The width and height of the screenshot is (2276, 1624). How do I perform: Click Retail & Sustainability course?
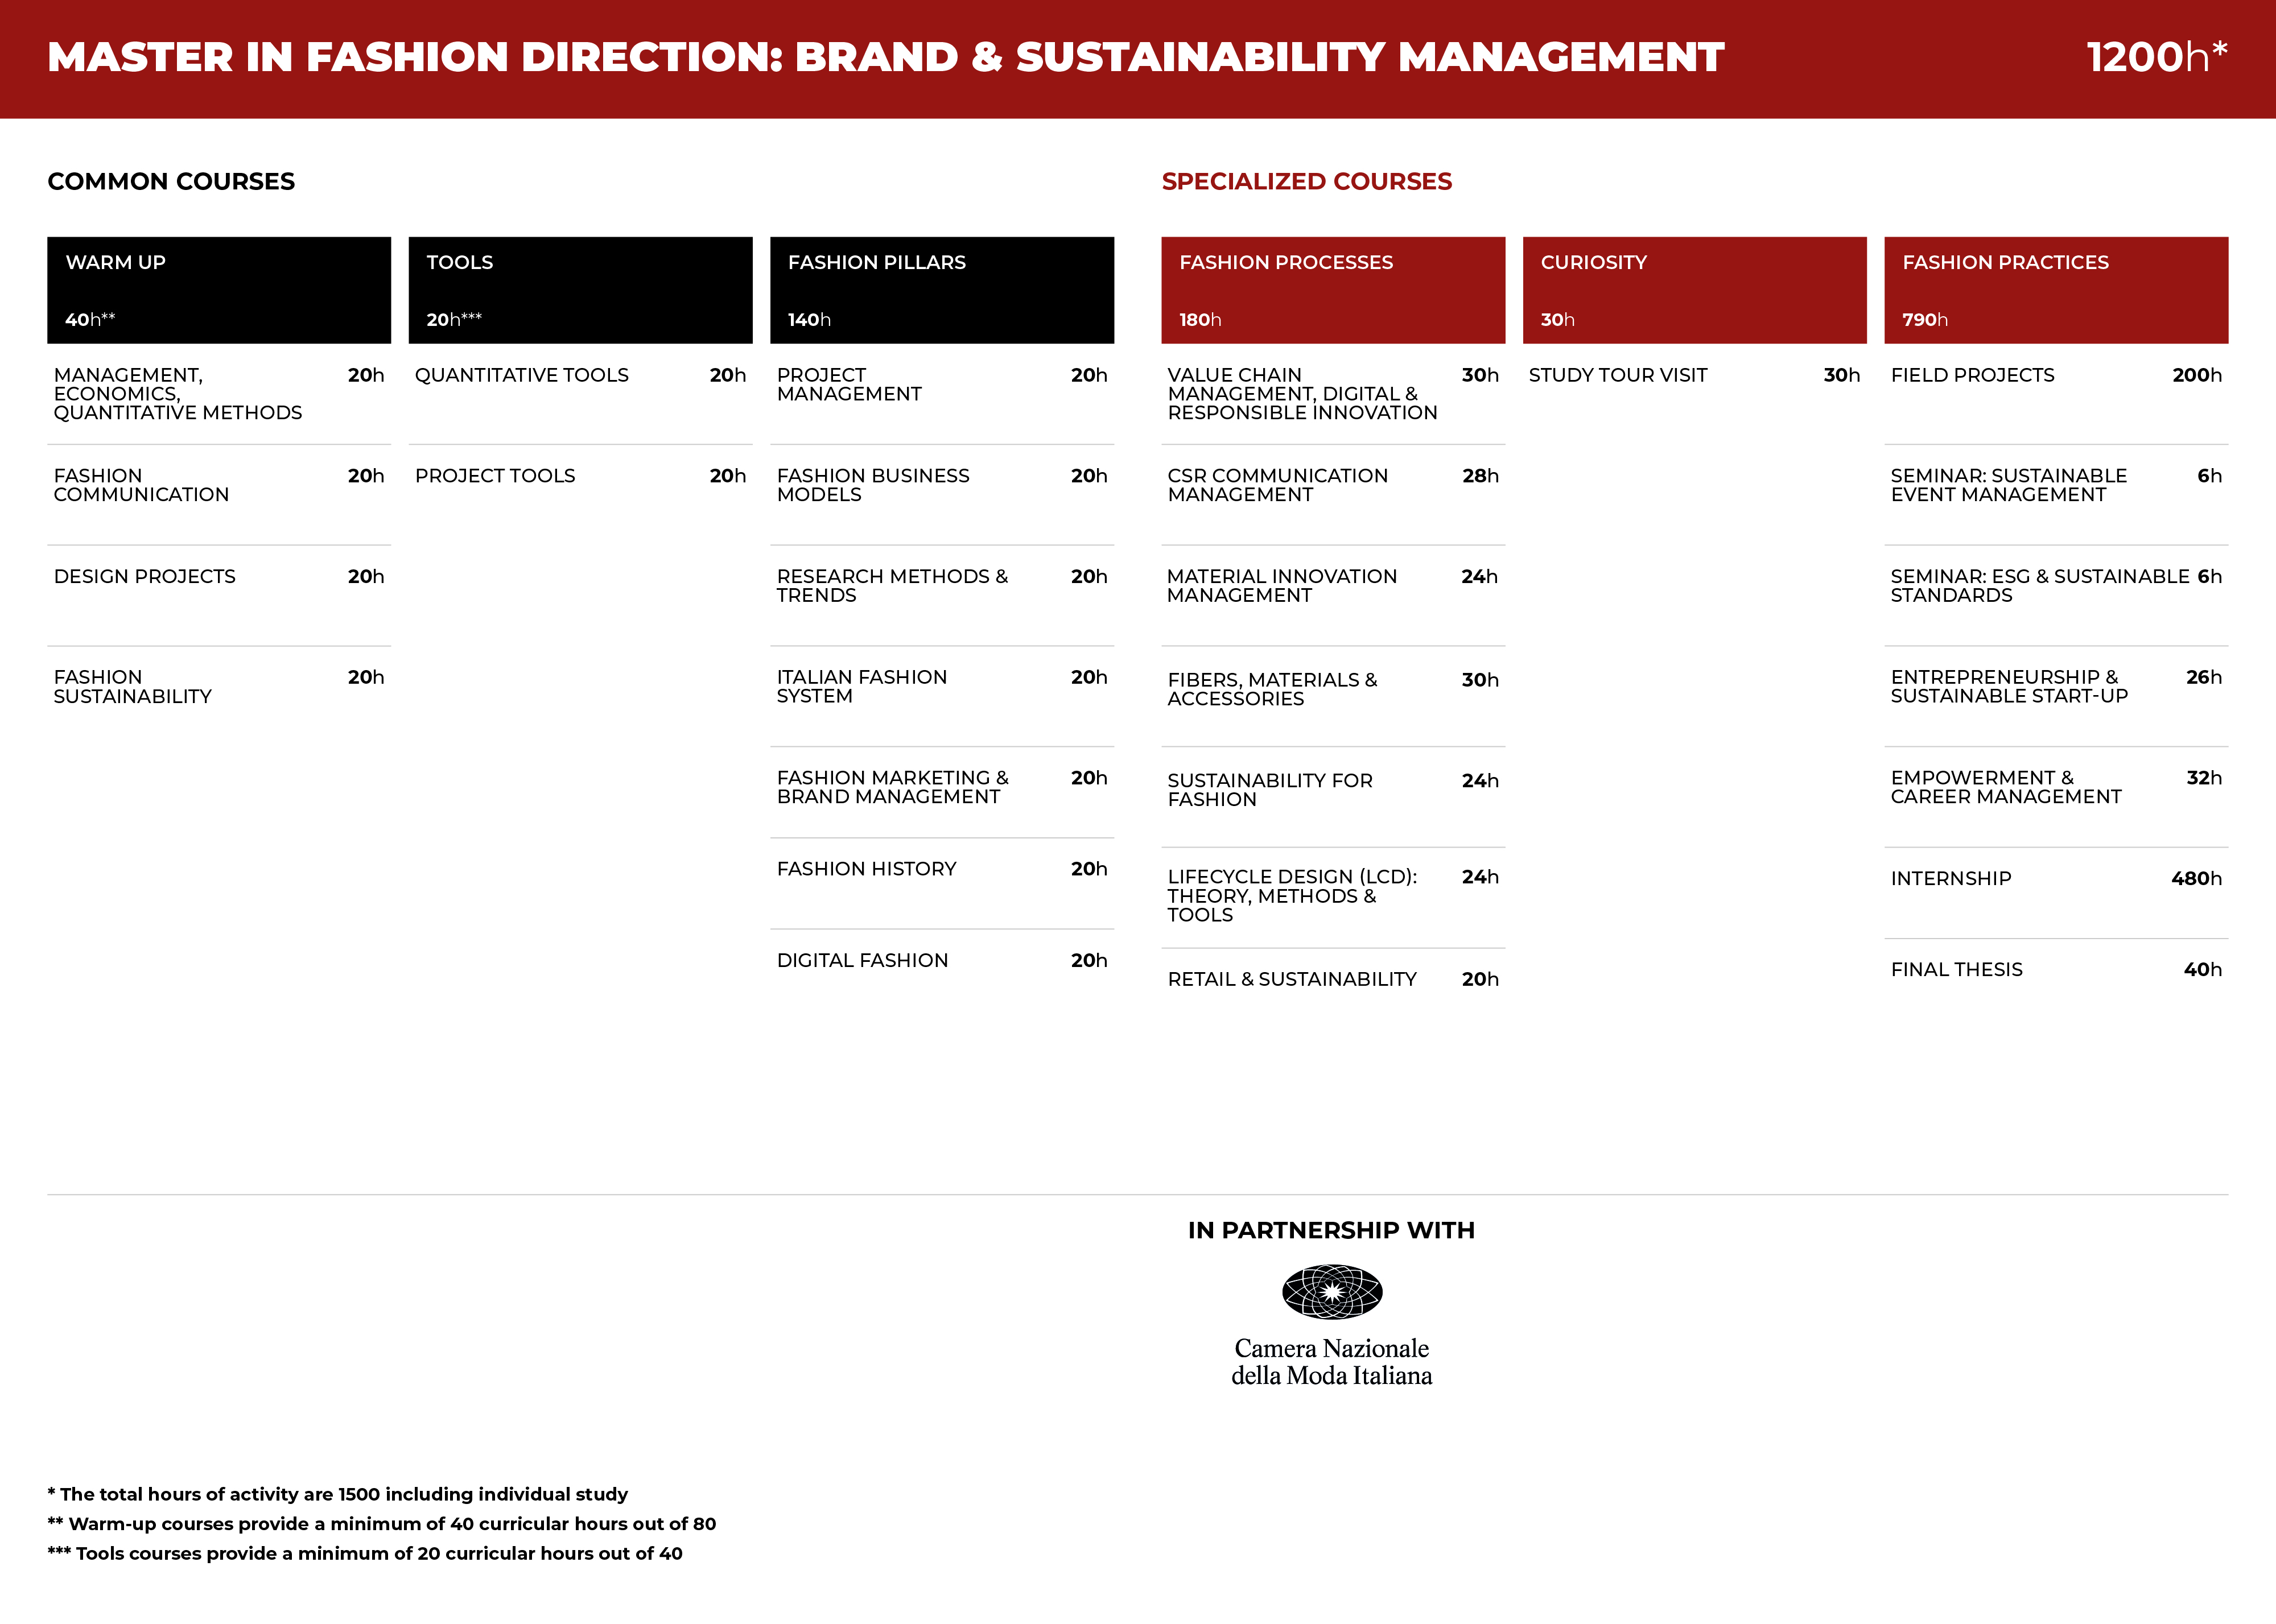click(x=1333, y=979)
